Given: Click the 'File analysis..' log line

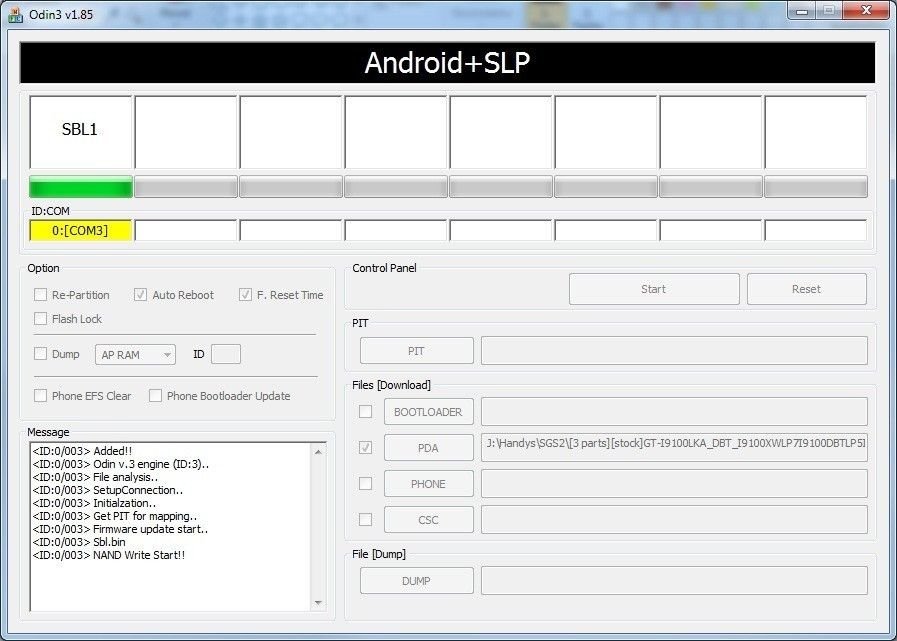Looking at the screenshot, I should tap(96, 477).
